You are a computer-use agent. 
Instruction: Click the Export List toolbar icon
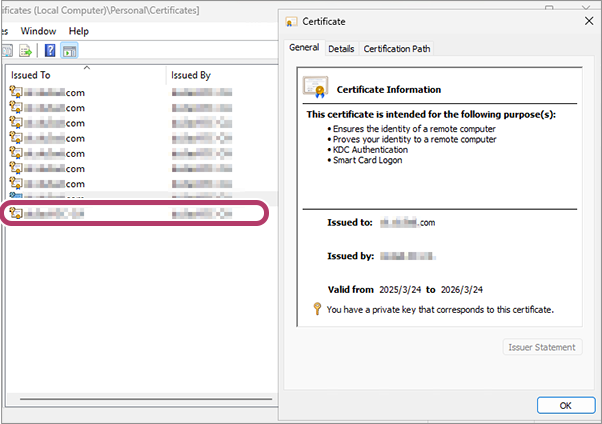tap(25, 51)
